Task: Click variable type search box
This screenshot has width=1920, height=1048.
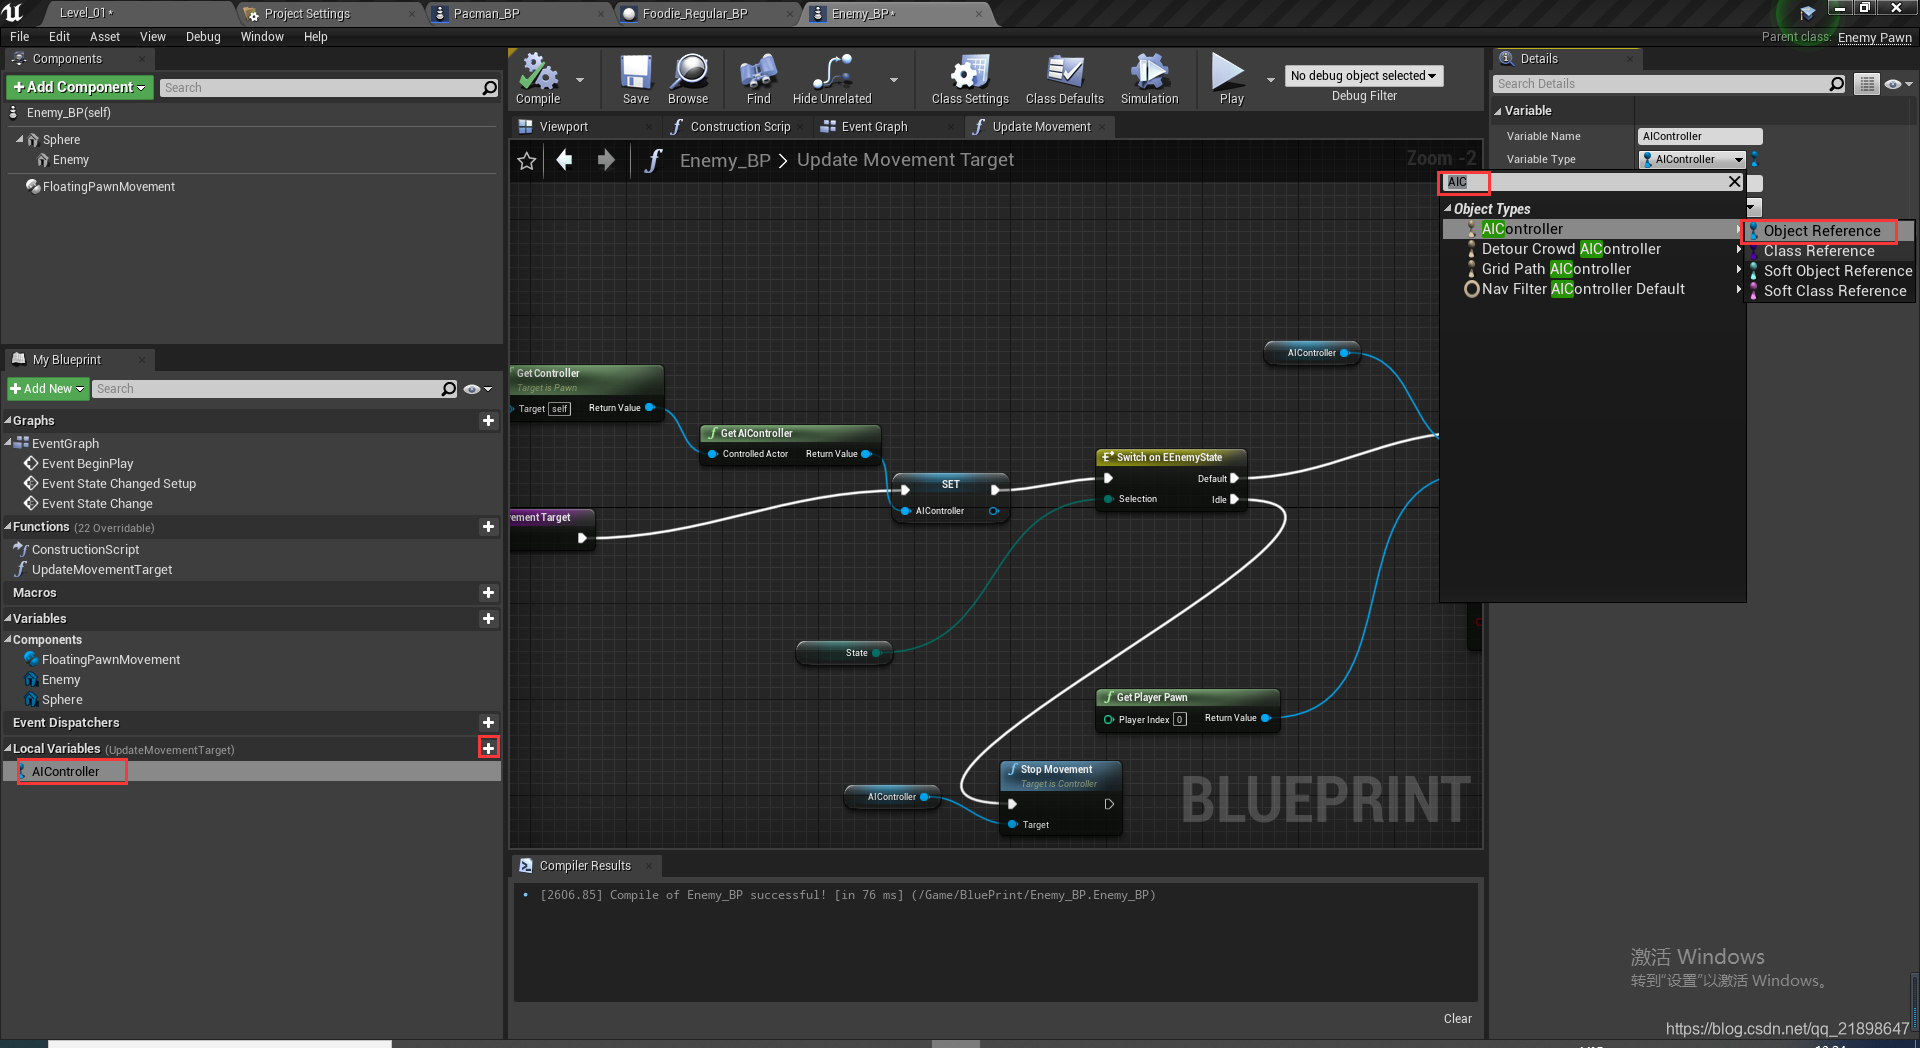Action: click(1585, 182)
